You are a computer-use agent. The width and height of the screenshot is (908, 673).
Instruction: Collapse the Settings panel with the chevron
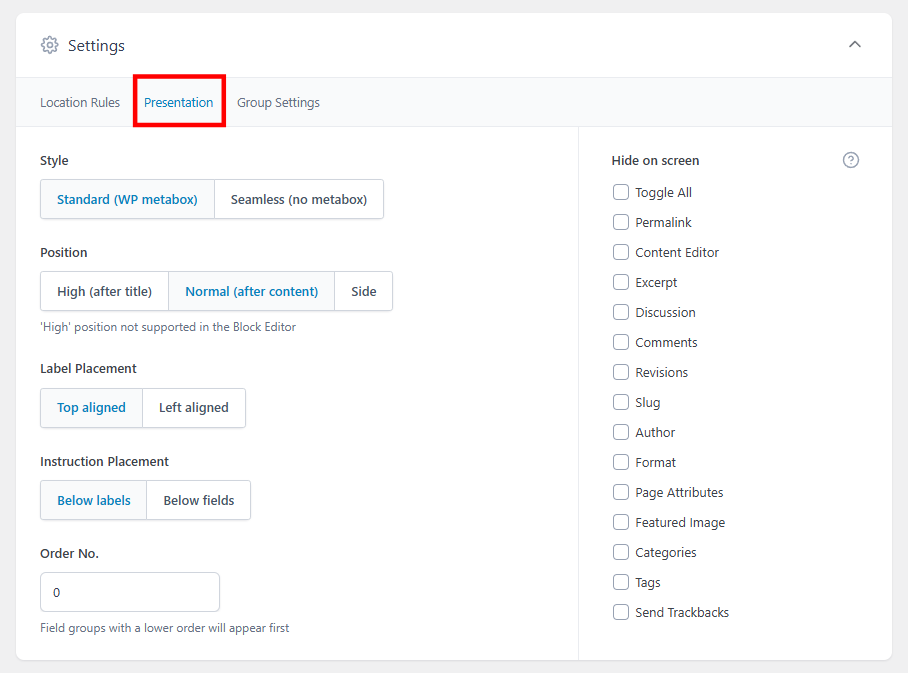coord(855,44)
